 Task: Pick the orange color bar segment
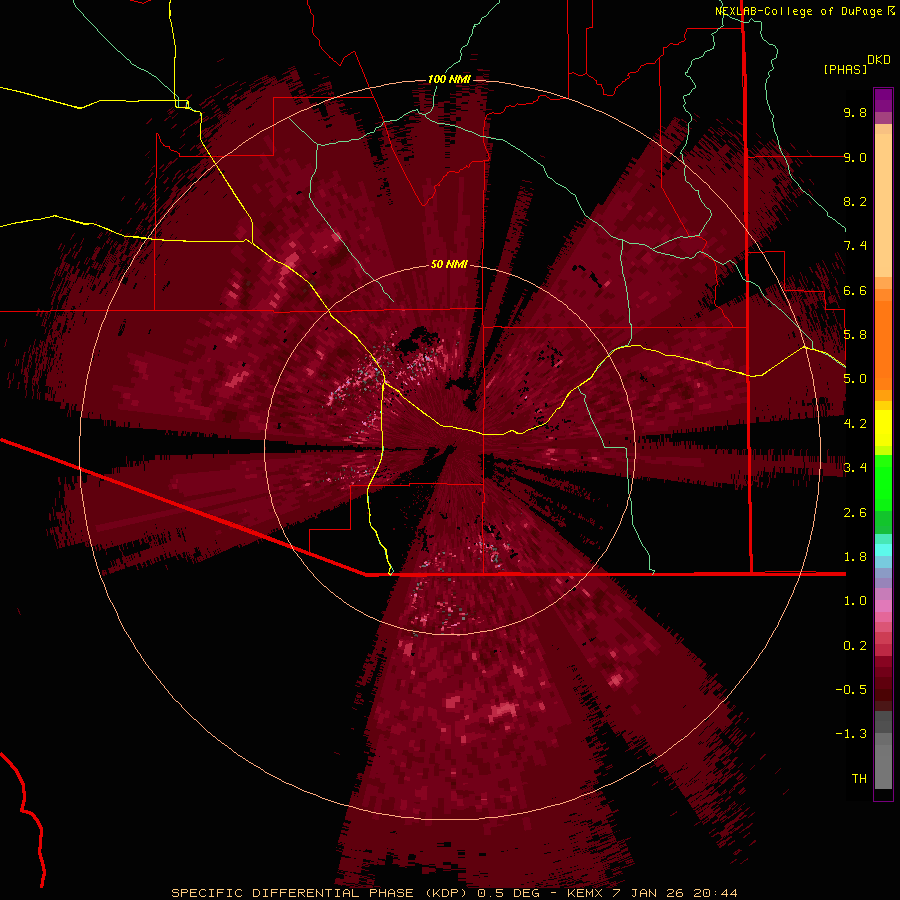(883, 346)
